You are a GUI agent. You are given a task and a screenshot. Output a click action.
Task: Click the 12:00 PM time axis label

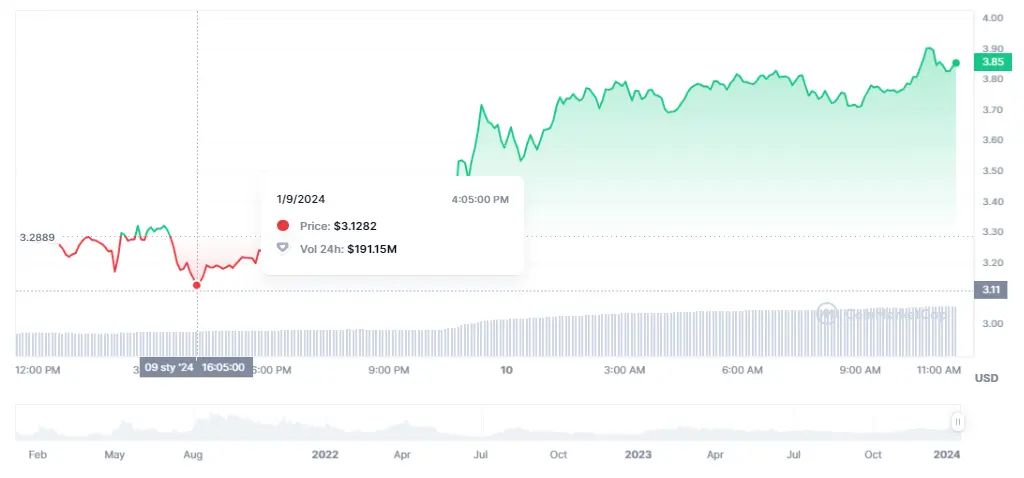(38, 370)
